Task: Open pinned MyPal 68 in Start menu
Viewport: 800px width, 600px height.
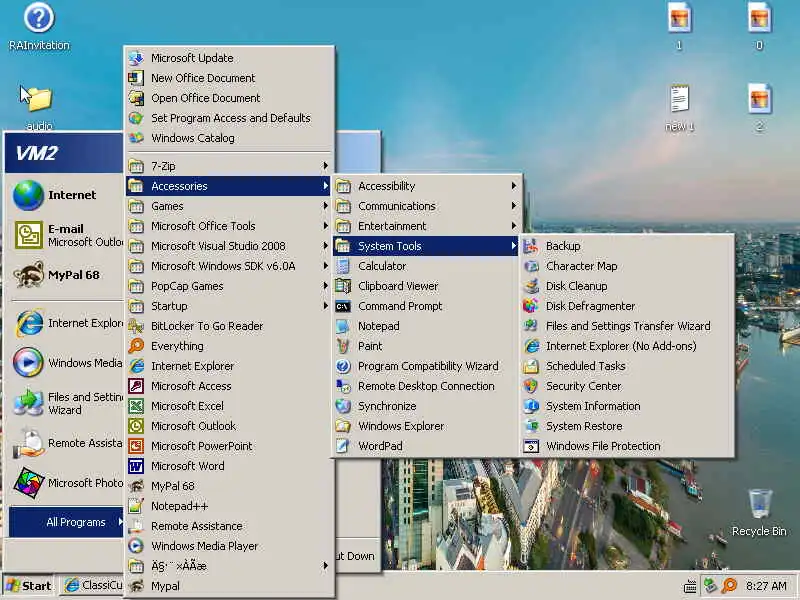Action: (65, 275)
